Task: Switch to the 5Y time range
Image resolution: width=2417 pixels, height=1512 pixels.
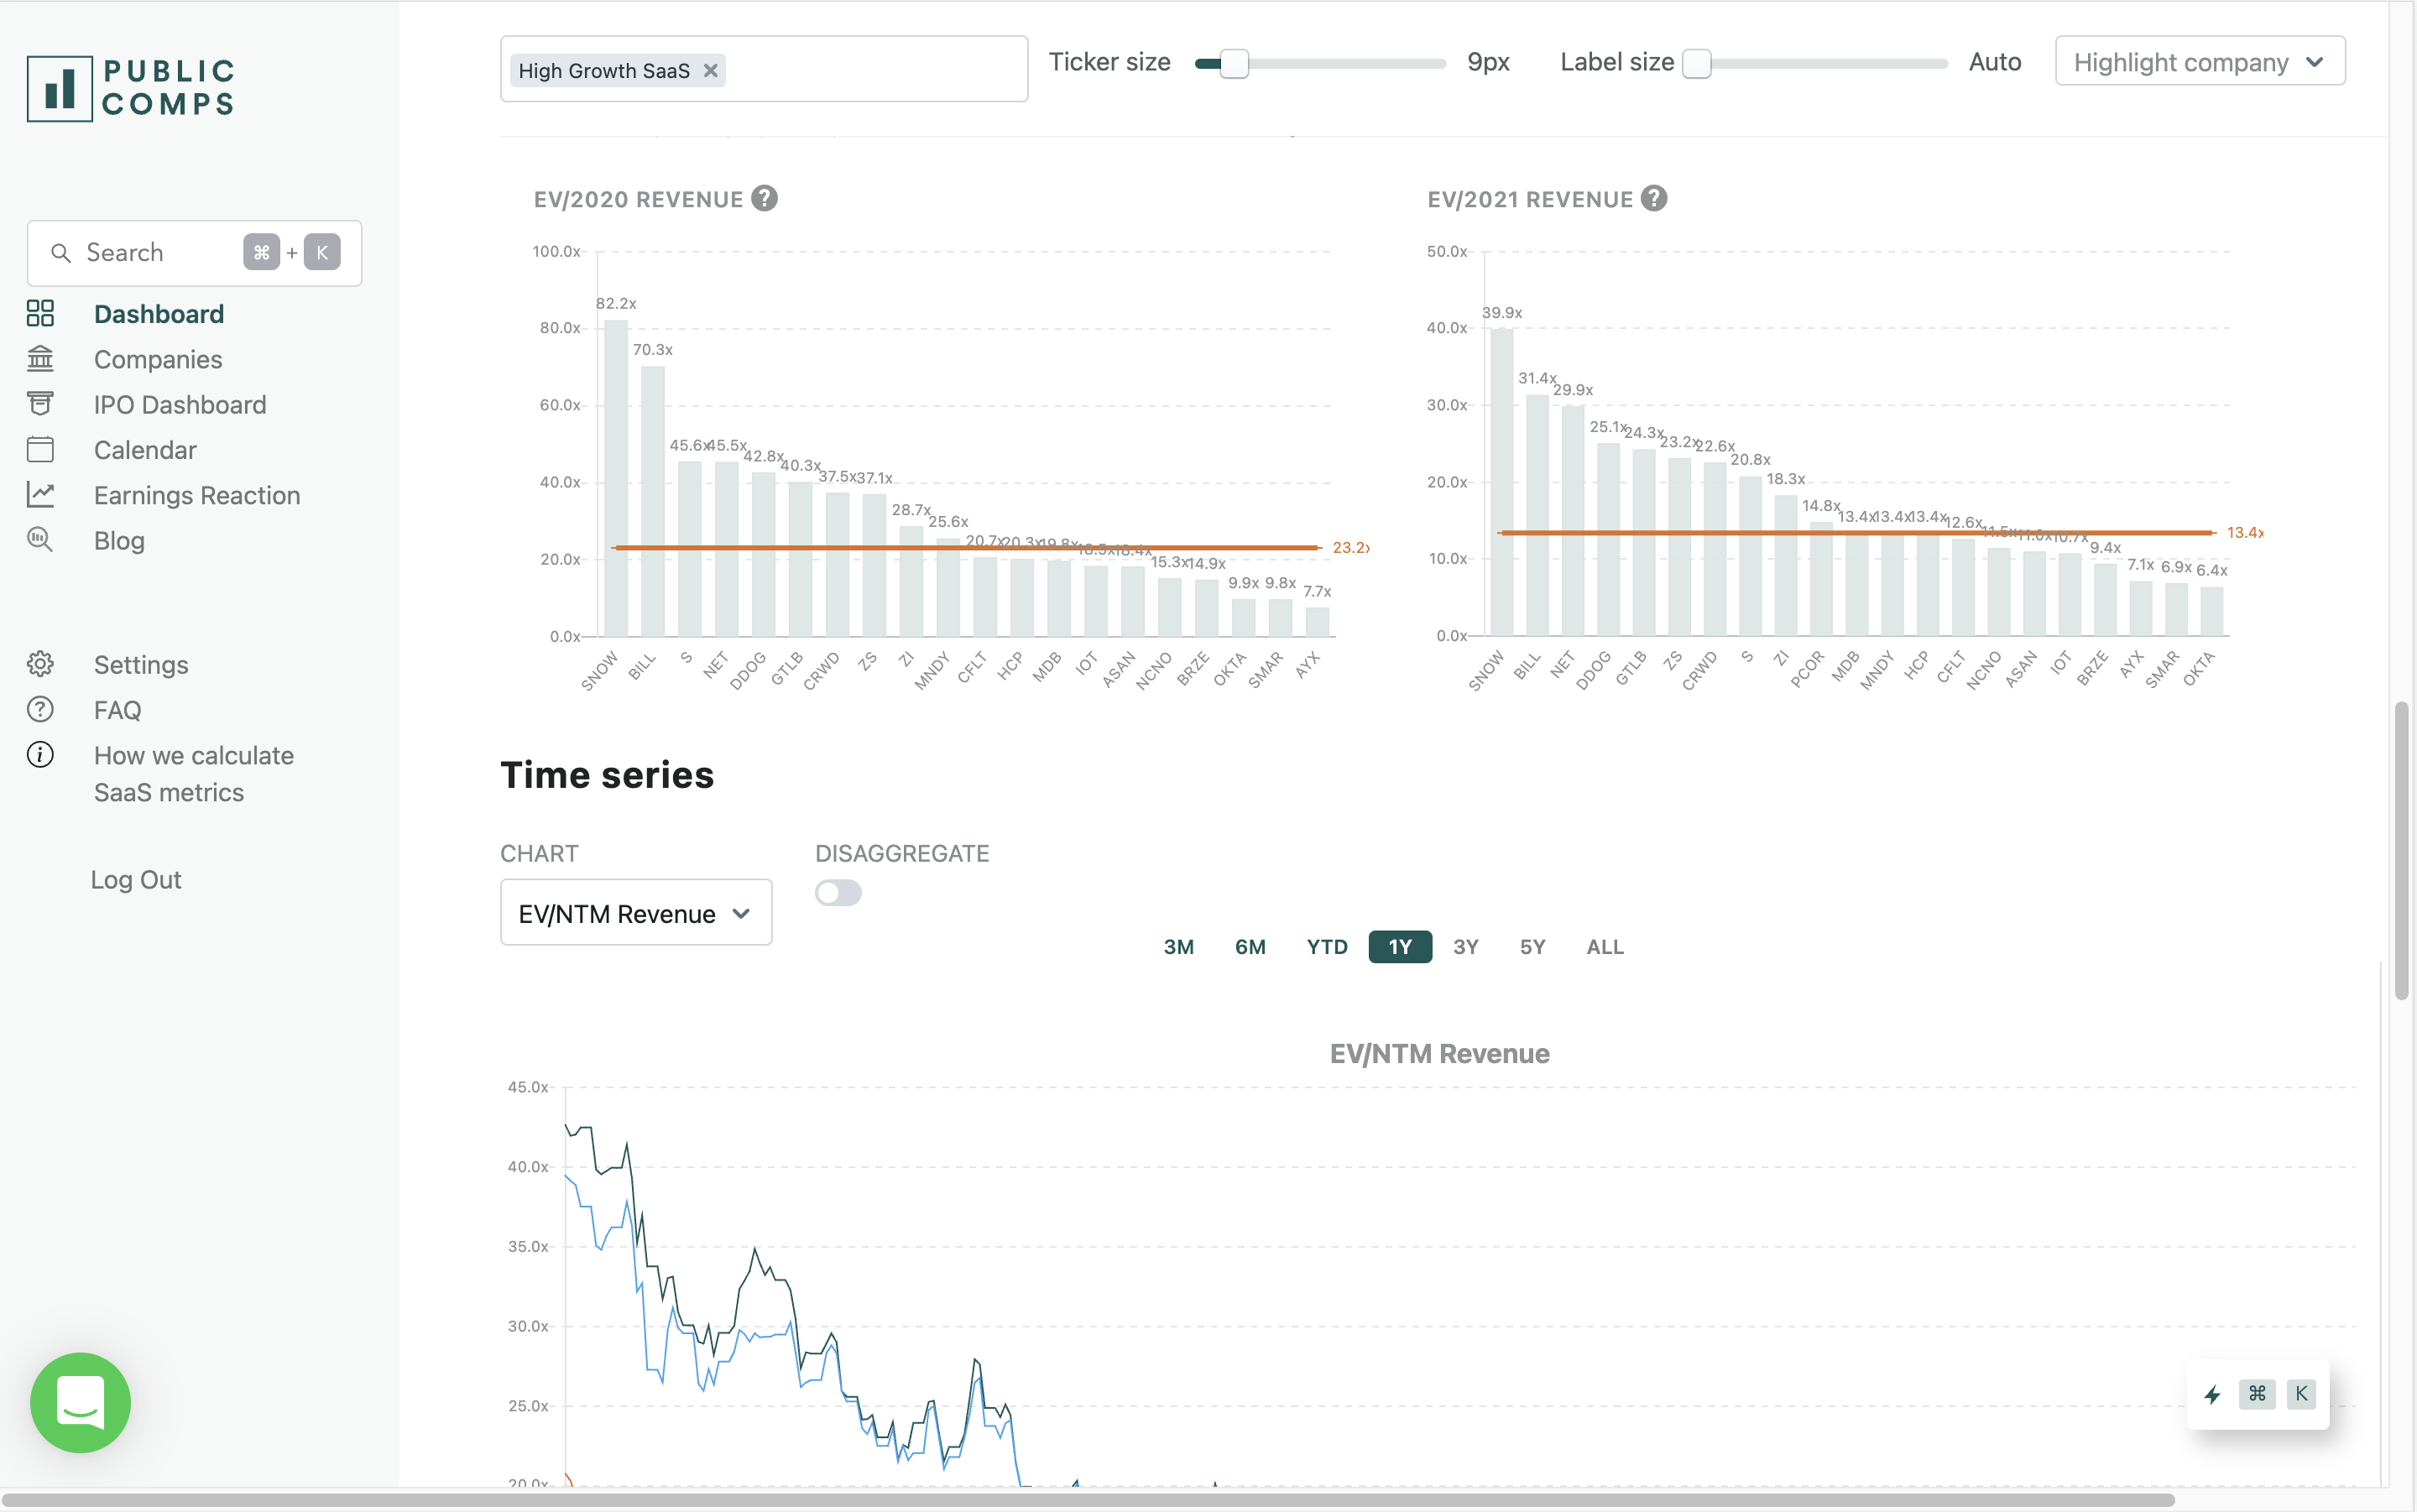Action: 1532,947
